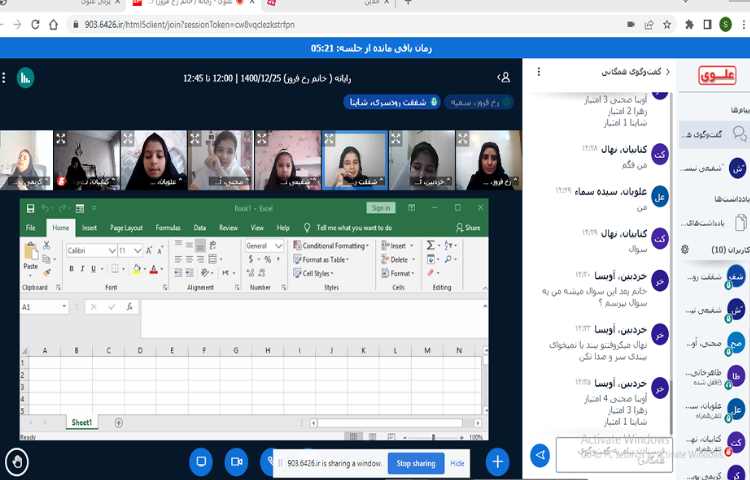Click the Share button in Excel
The width and height of the screenshot is (750, 480).
pos(468,228)
